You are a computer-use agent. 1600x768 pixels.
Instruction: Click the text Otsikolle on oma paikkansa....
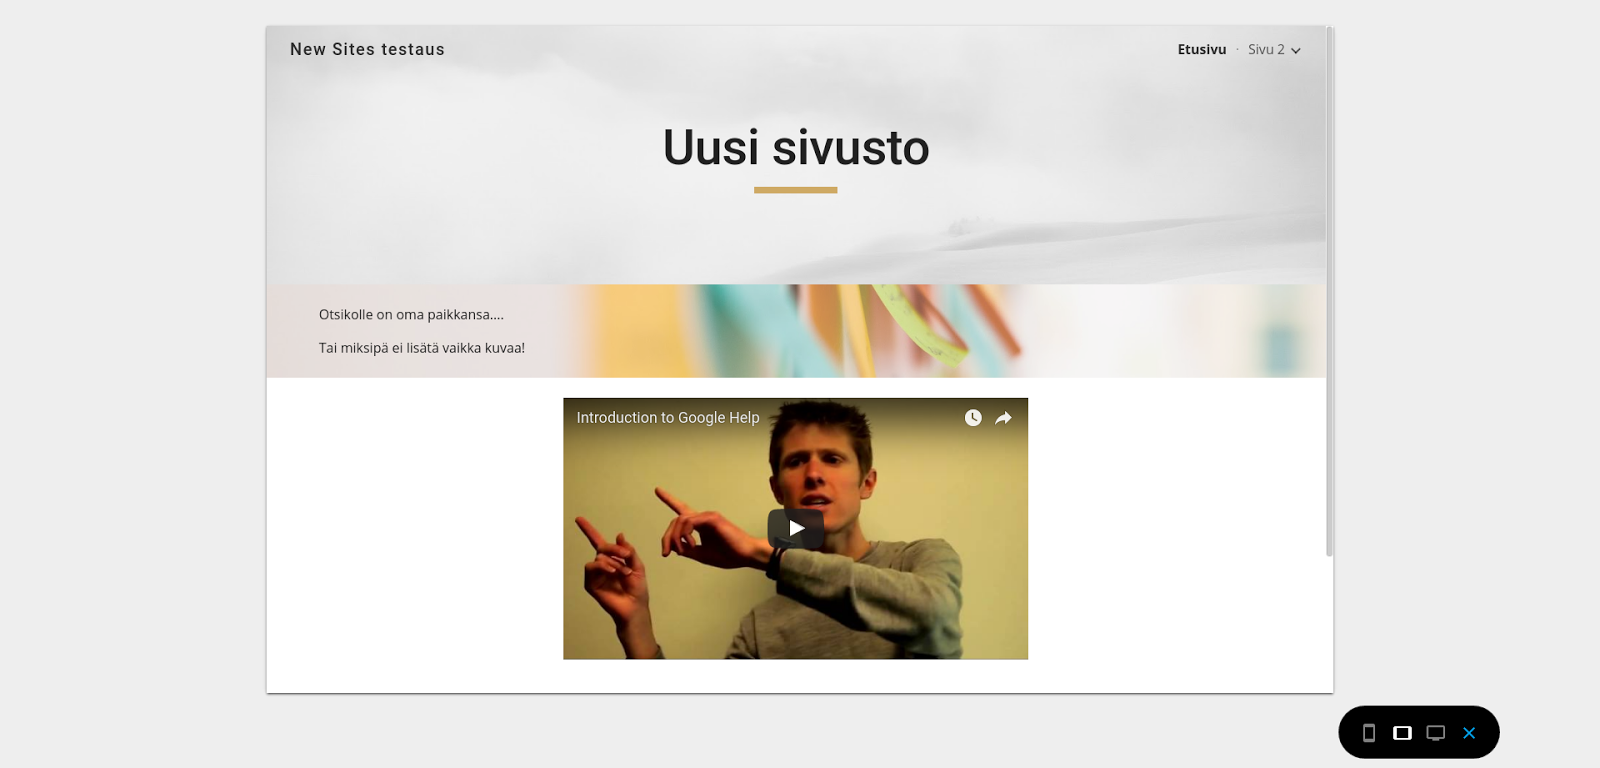pos(411,314)
